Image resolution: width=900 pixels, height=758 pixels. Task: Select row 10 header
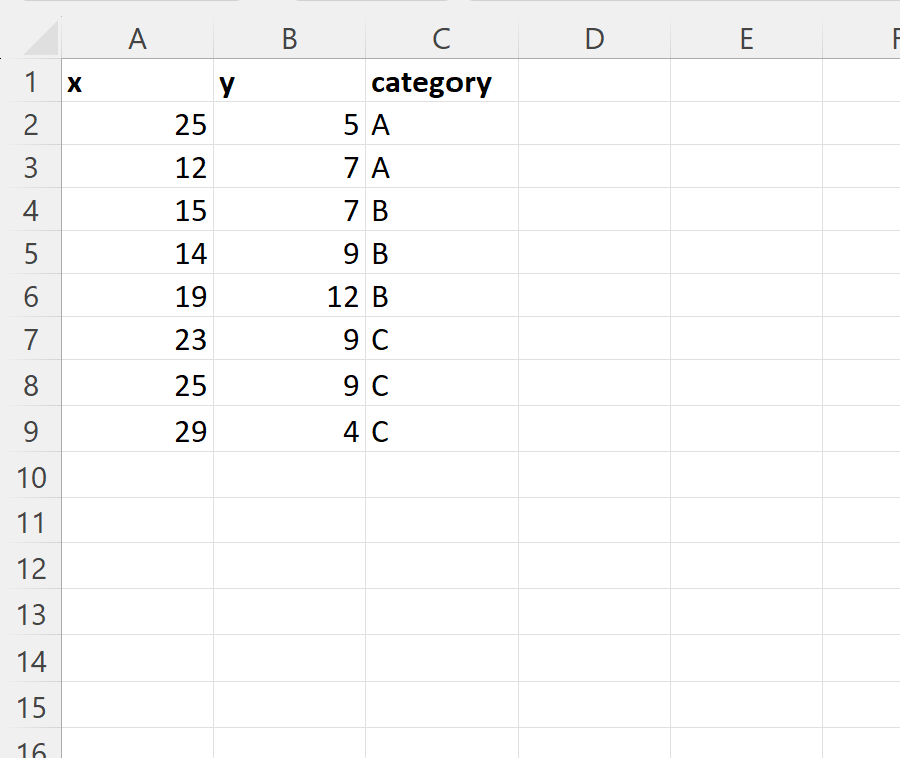tap(31, 477)
